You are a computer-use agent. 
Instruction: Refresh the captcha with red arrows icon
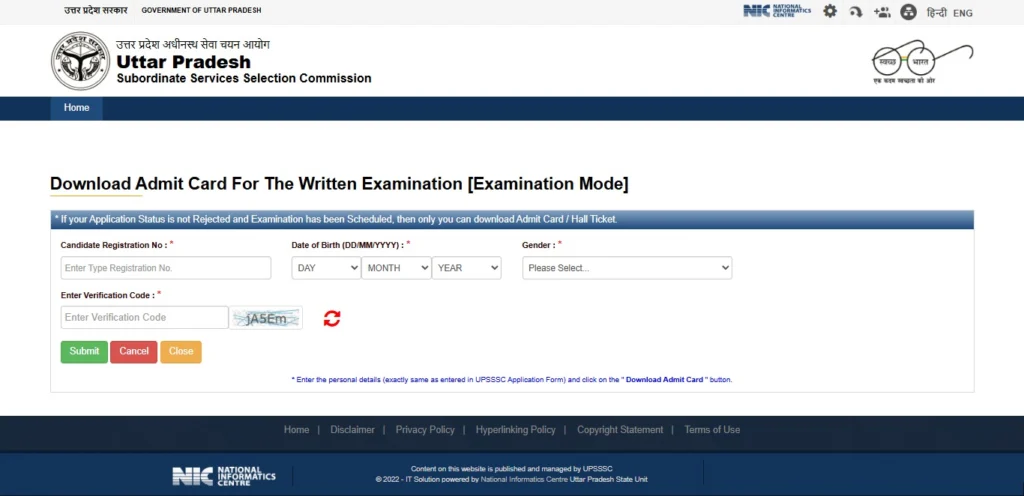tap(332, 318)
